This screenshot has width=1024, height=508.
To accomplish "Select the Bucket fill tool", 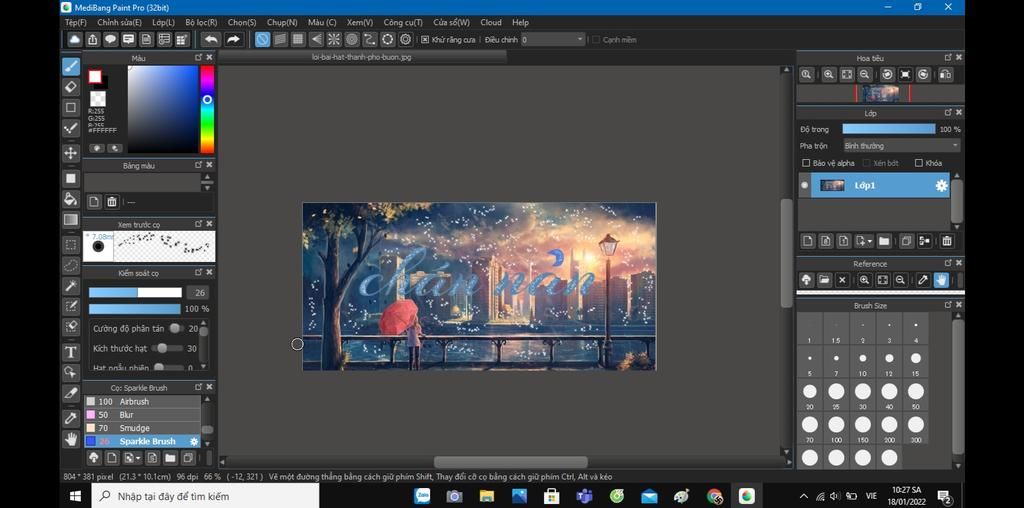I will coord(71,199).
